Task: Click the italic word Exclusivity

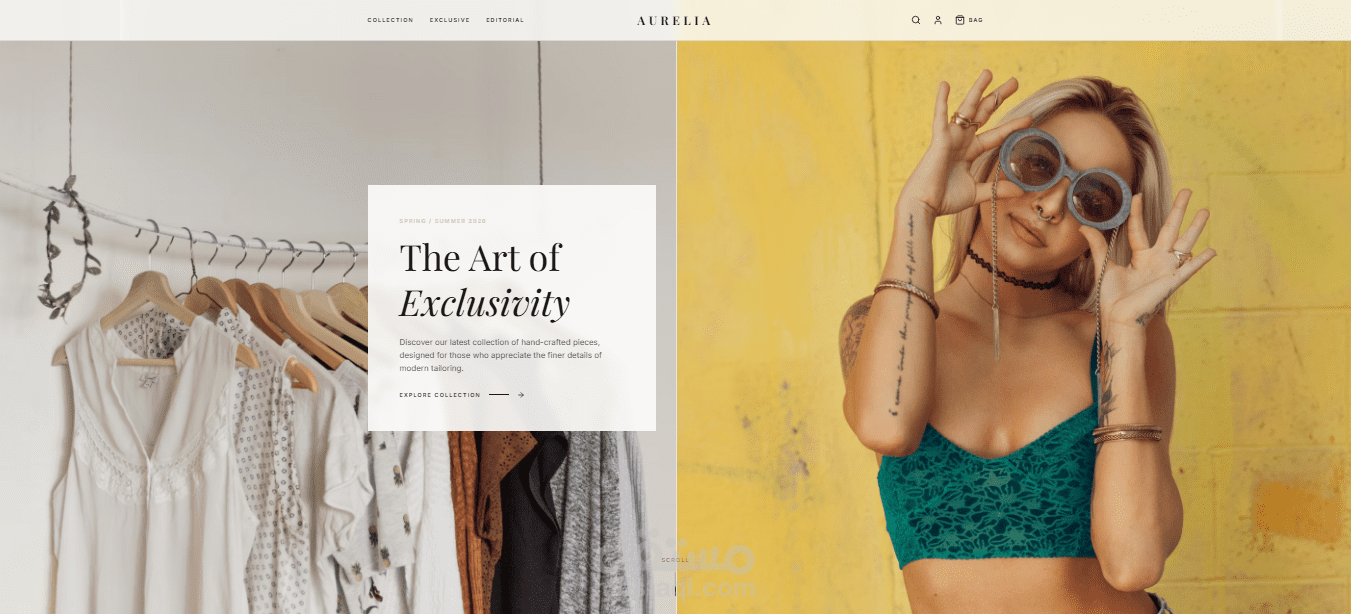Action: (x=485, y=302)
